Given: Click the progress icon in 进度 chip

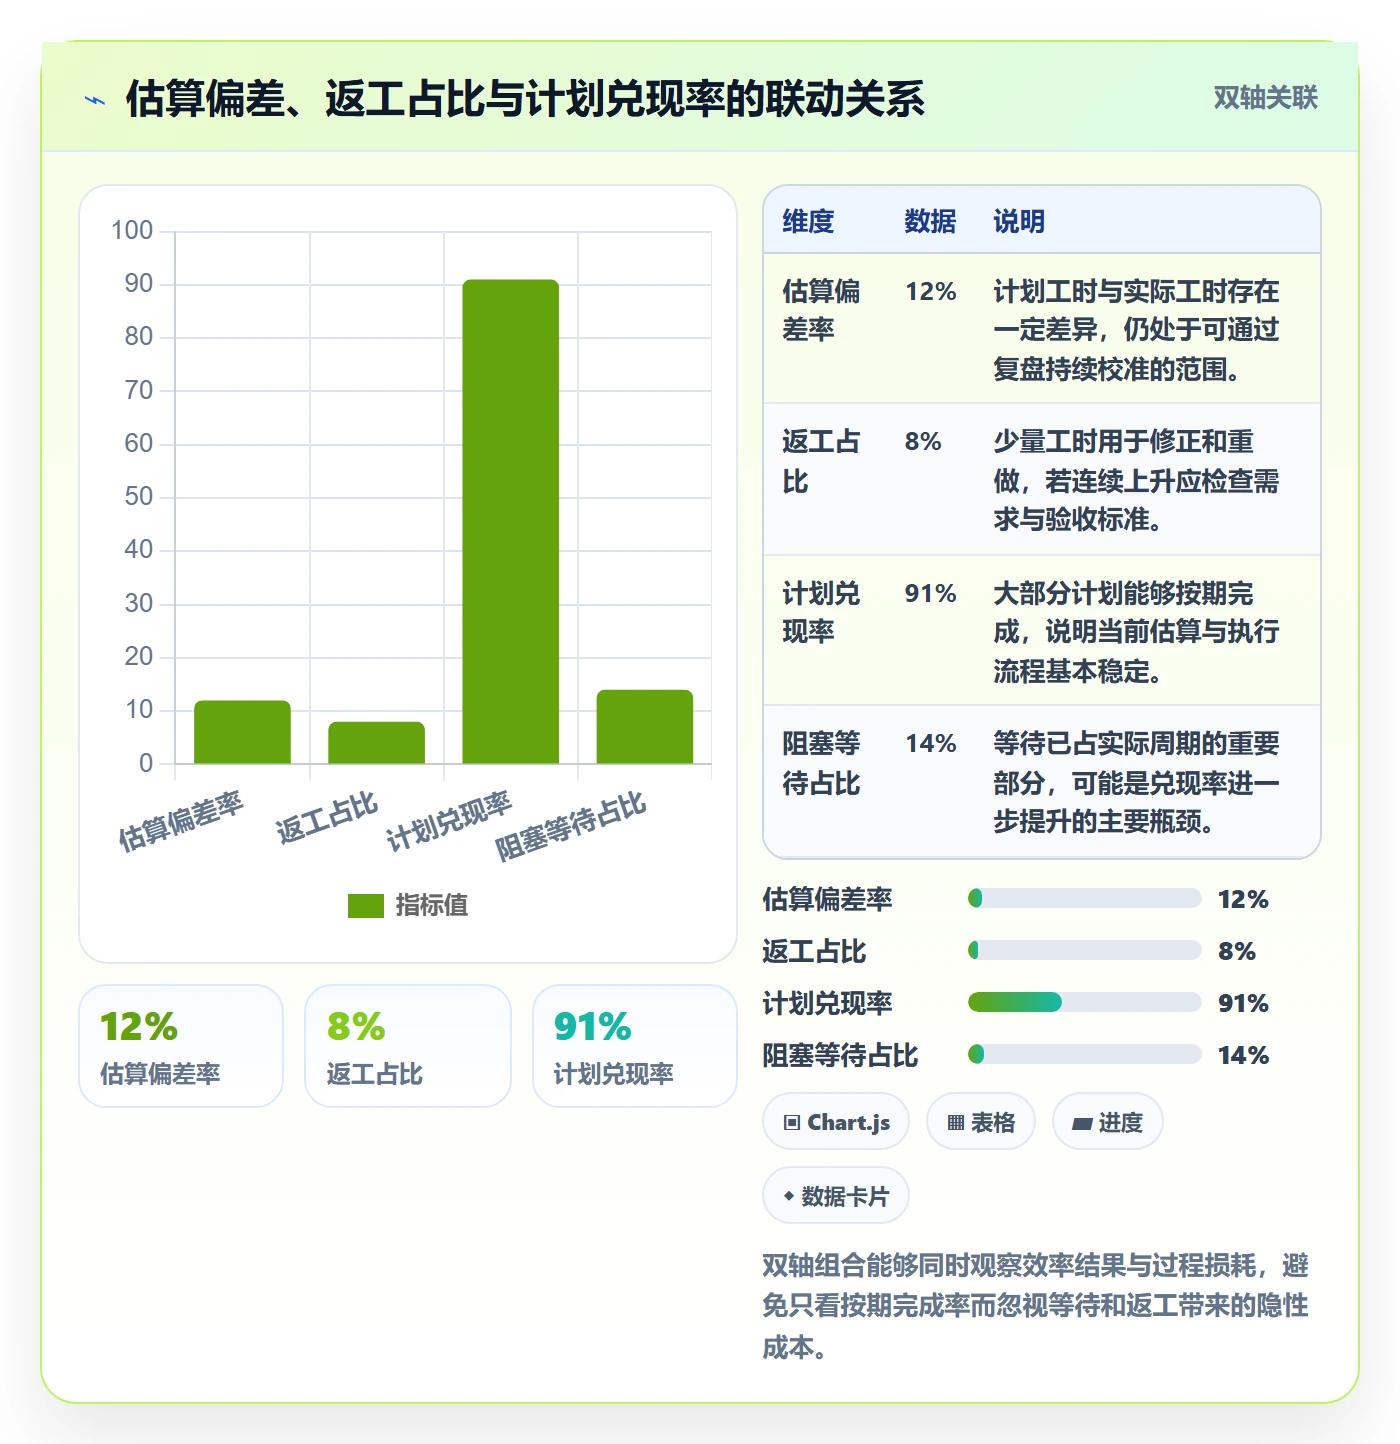Looking at the screenshot, I should [x=1082, y=1124].
